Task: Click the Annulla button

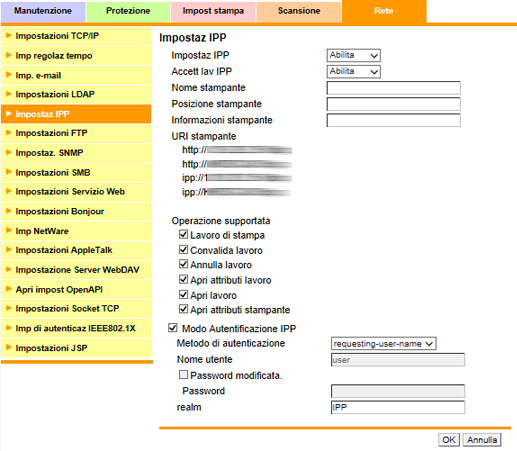Action: coord(482,440)
